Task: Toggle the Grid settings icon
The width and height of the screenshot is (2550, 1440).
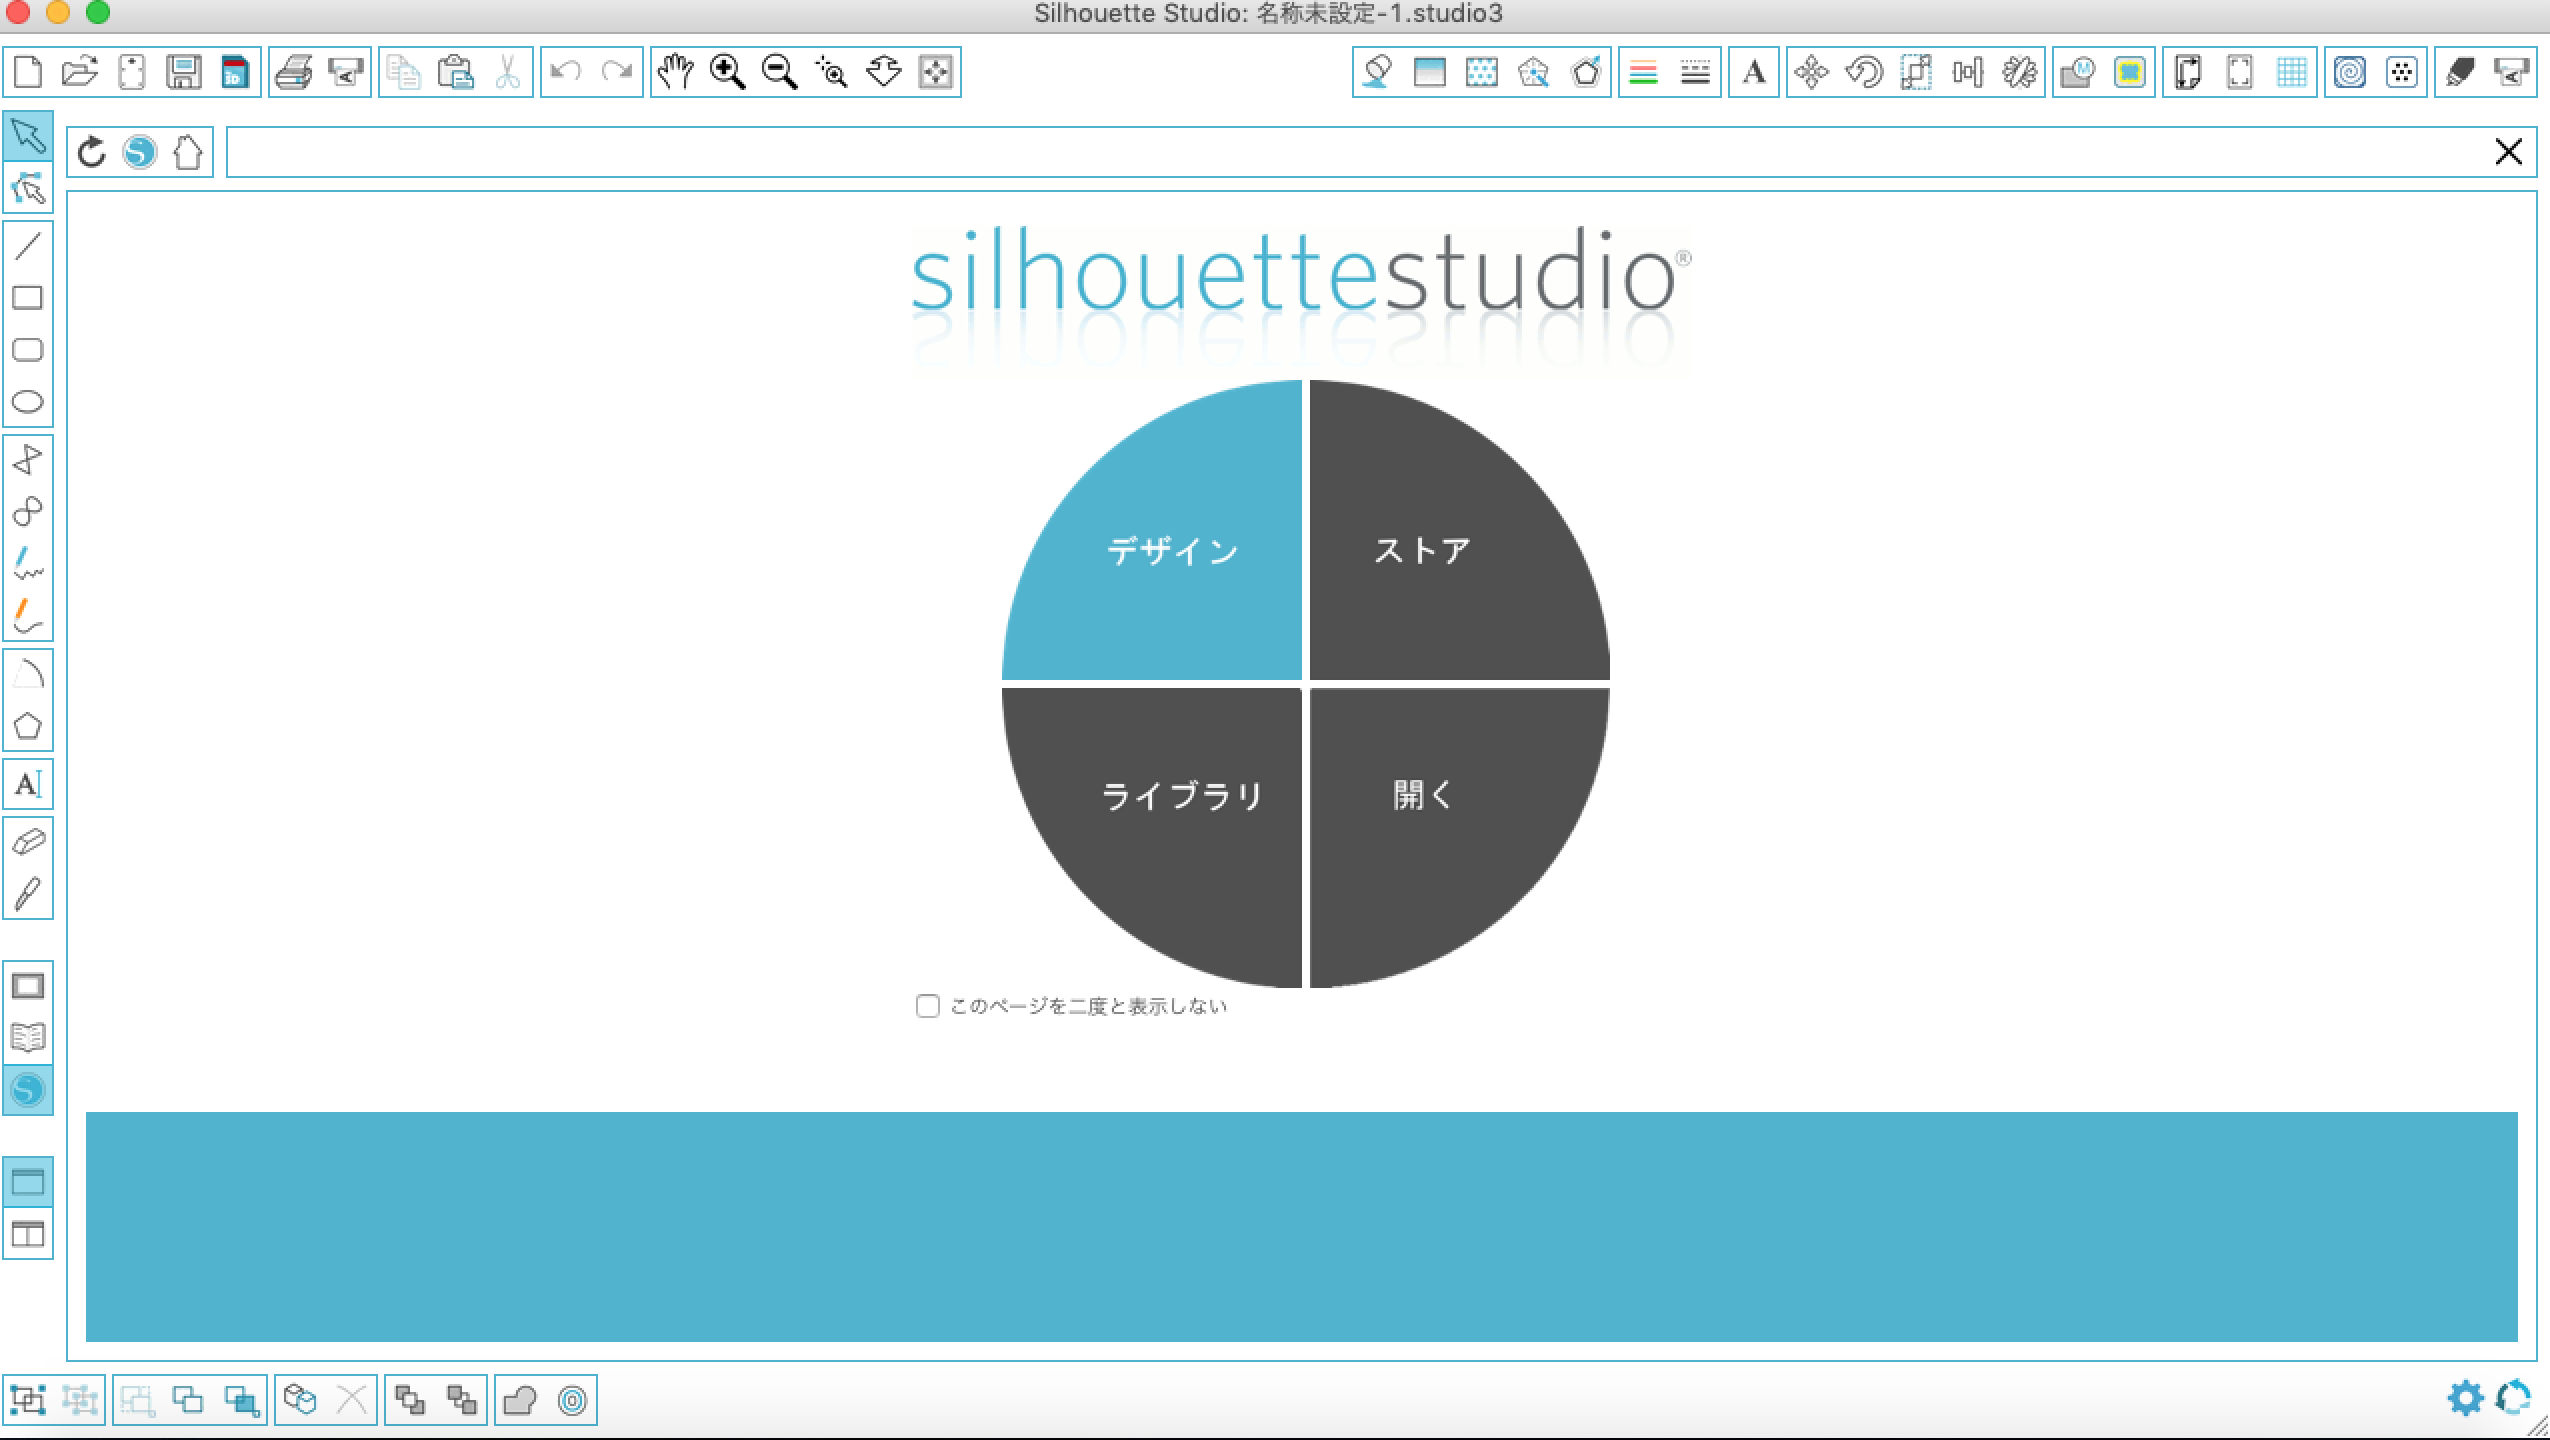Action: point(2291,72)
